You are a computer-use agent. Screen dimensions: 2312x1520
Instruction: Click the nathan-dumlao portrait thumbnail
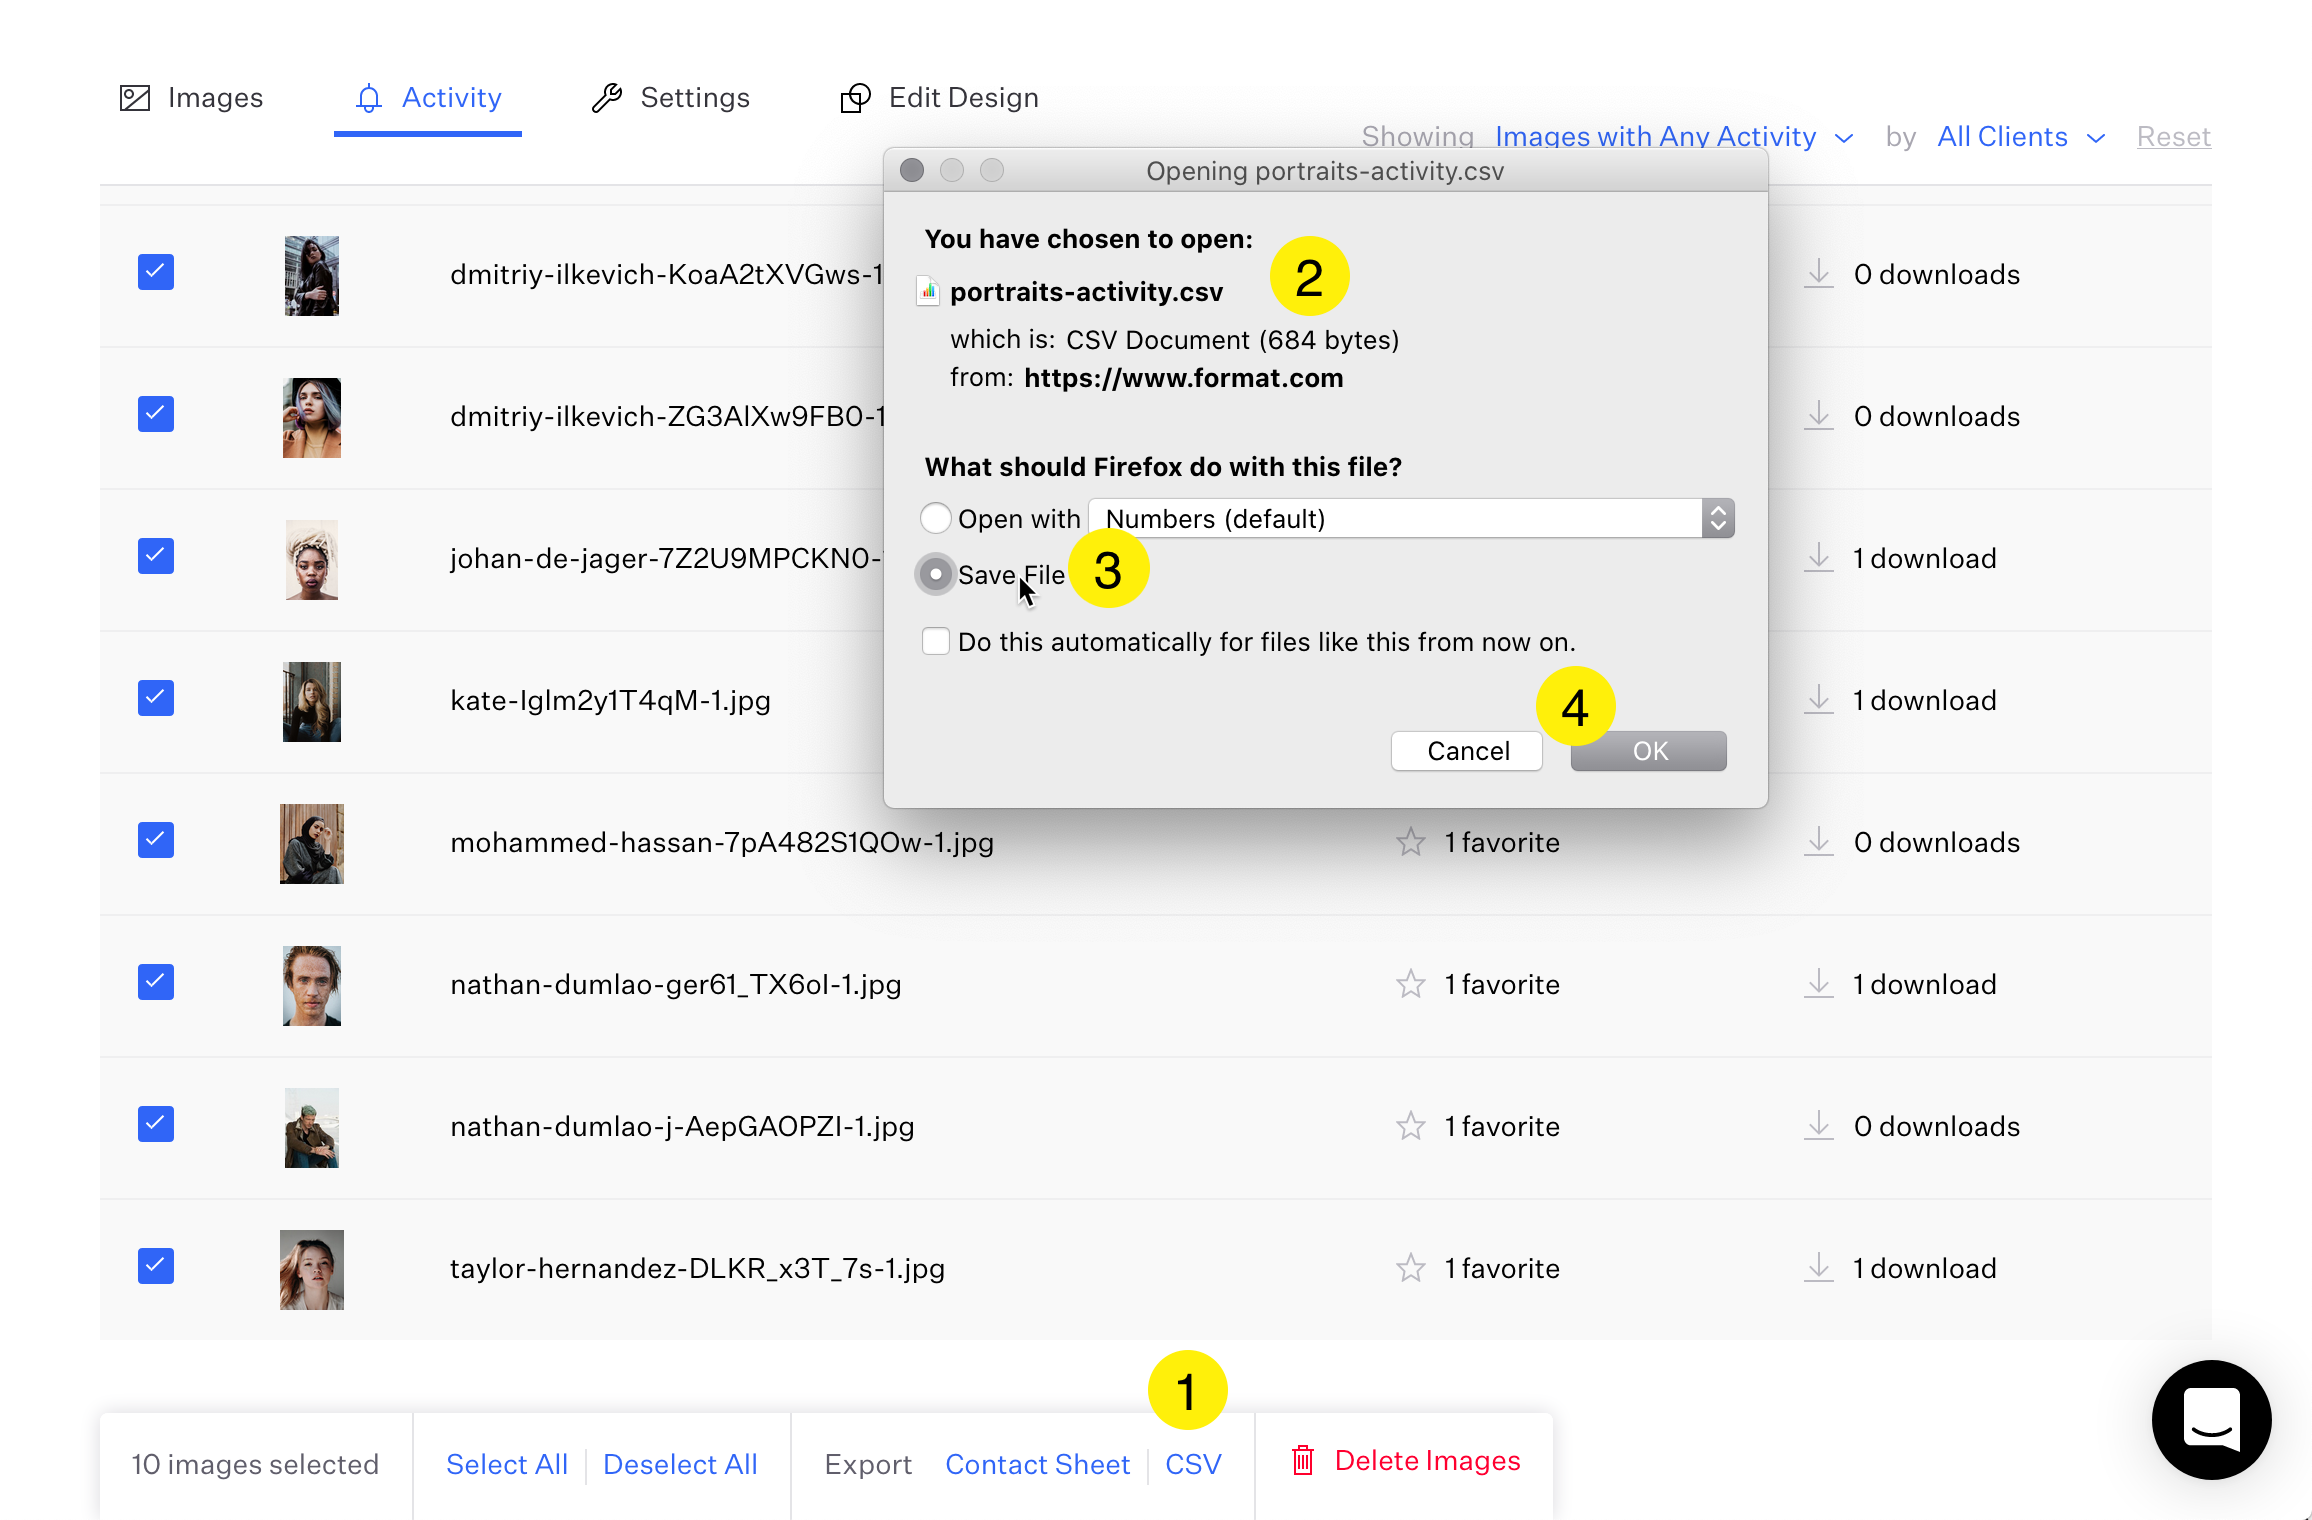coord(311,985)
